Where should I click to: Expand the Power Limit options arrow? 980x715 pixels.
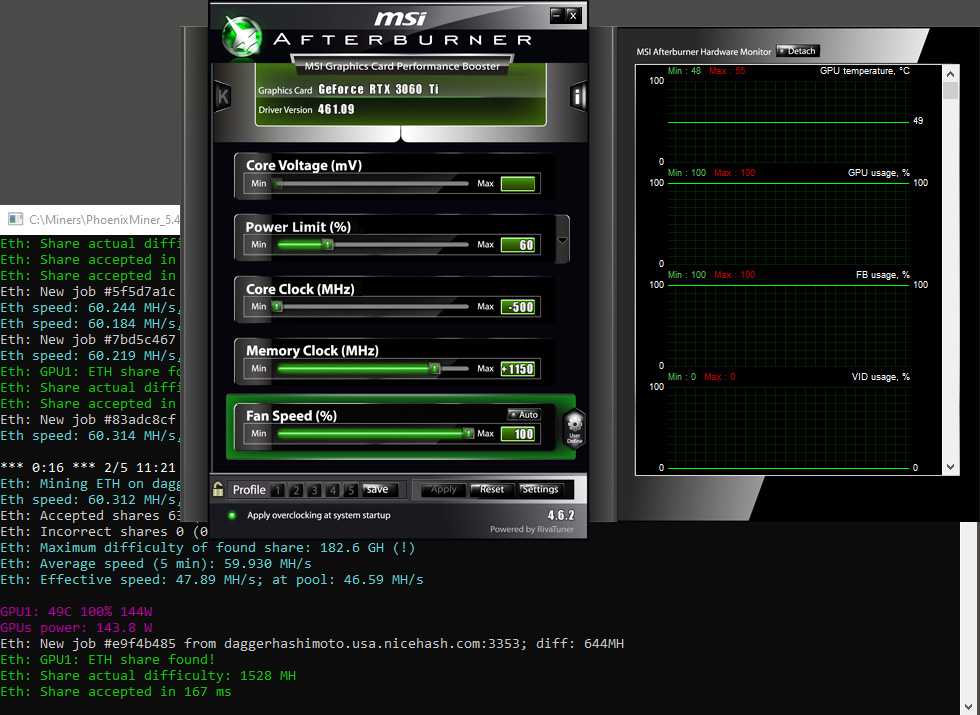(562, 240)
